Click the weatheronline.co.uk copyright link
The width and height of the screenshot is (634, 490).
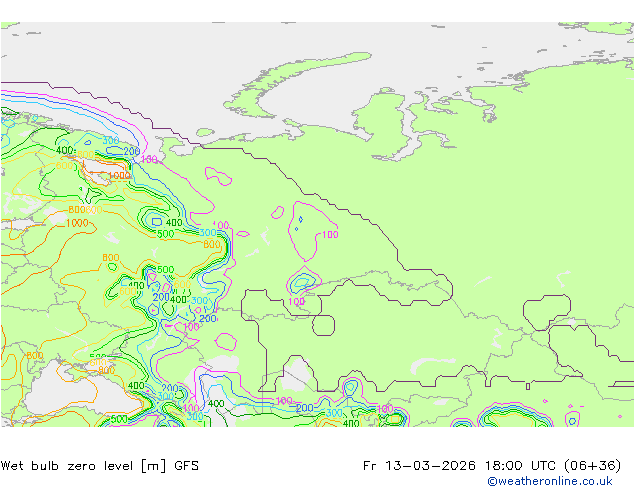click(549, 481)
